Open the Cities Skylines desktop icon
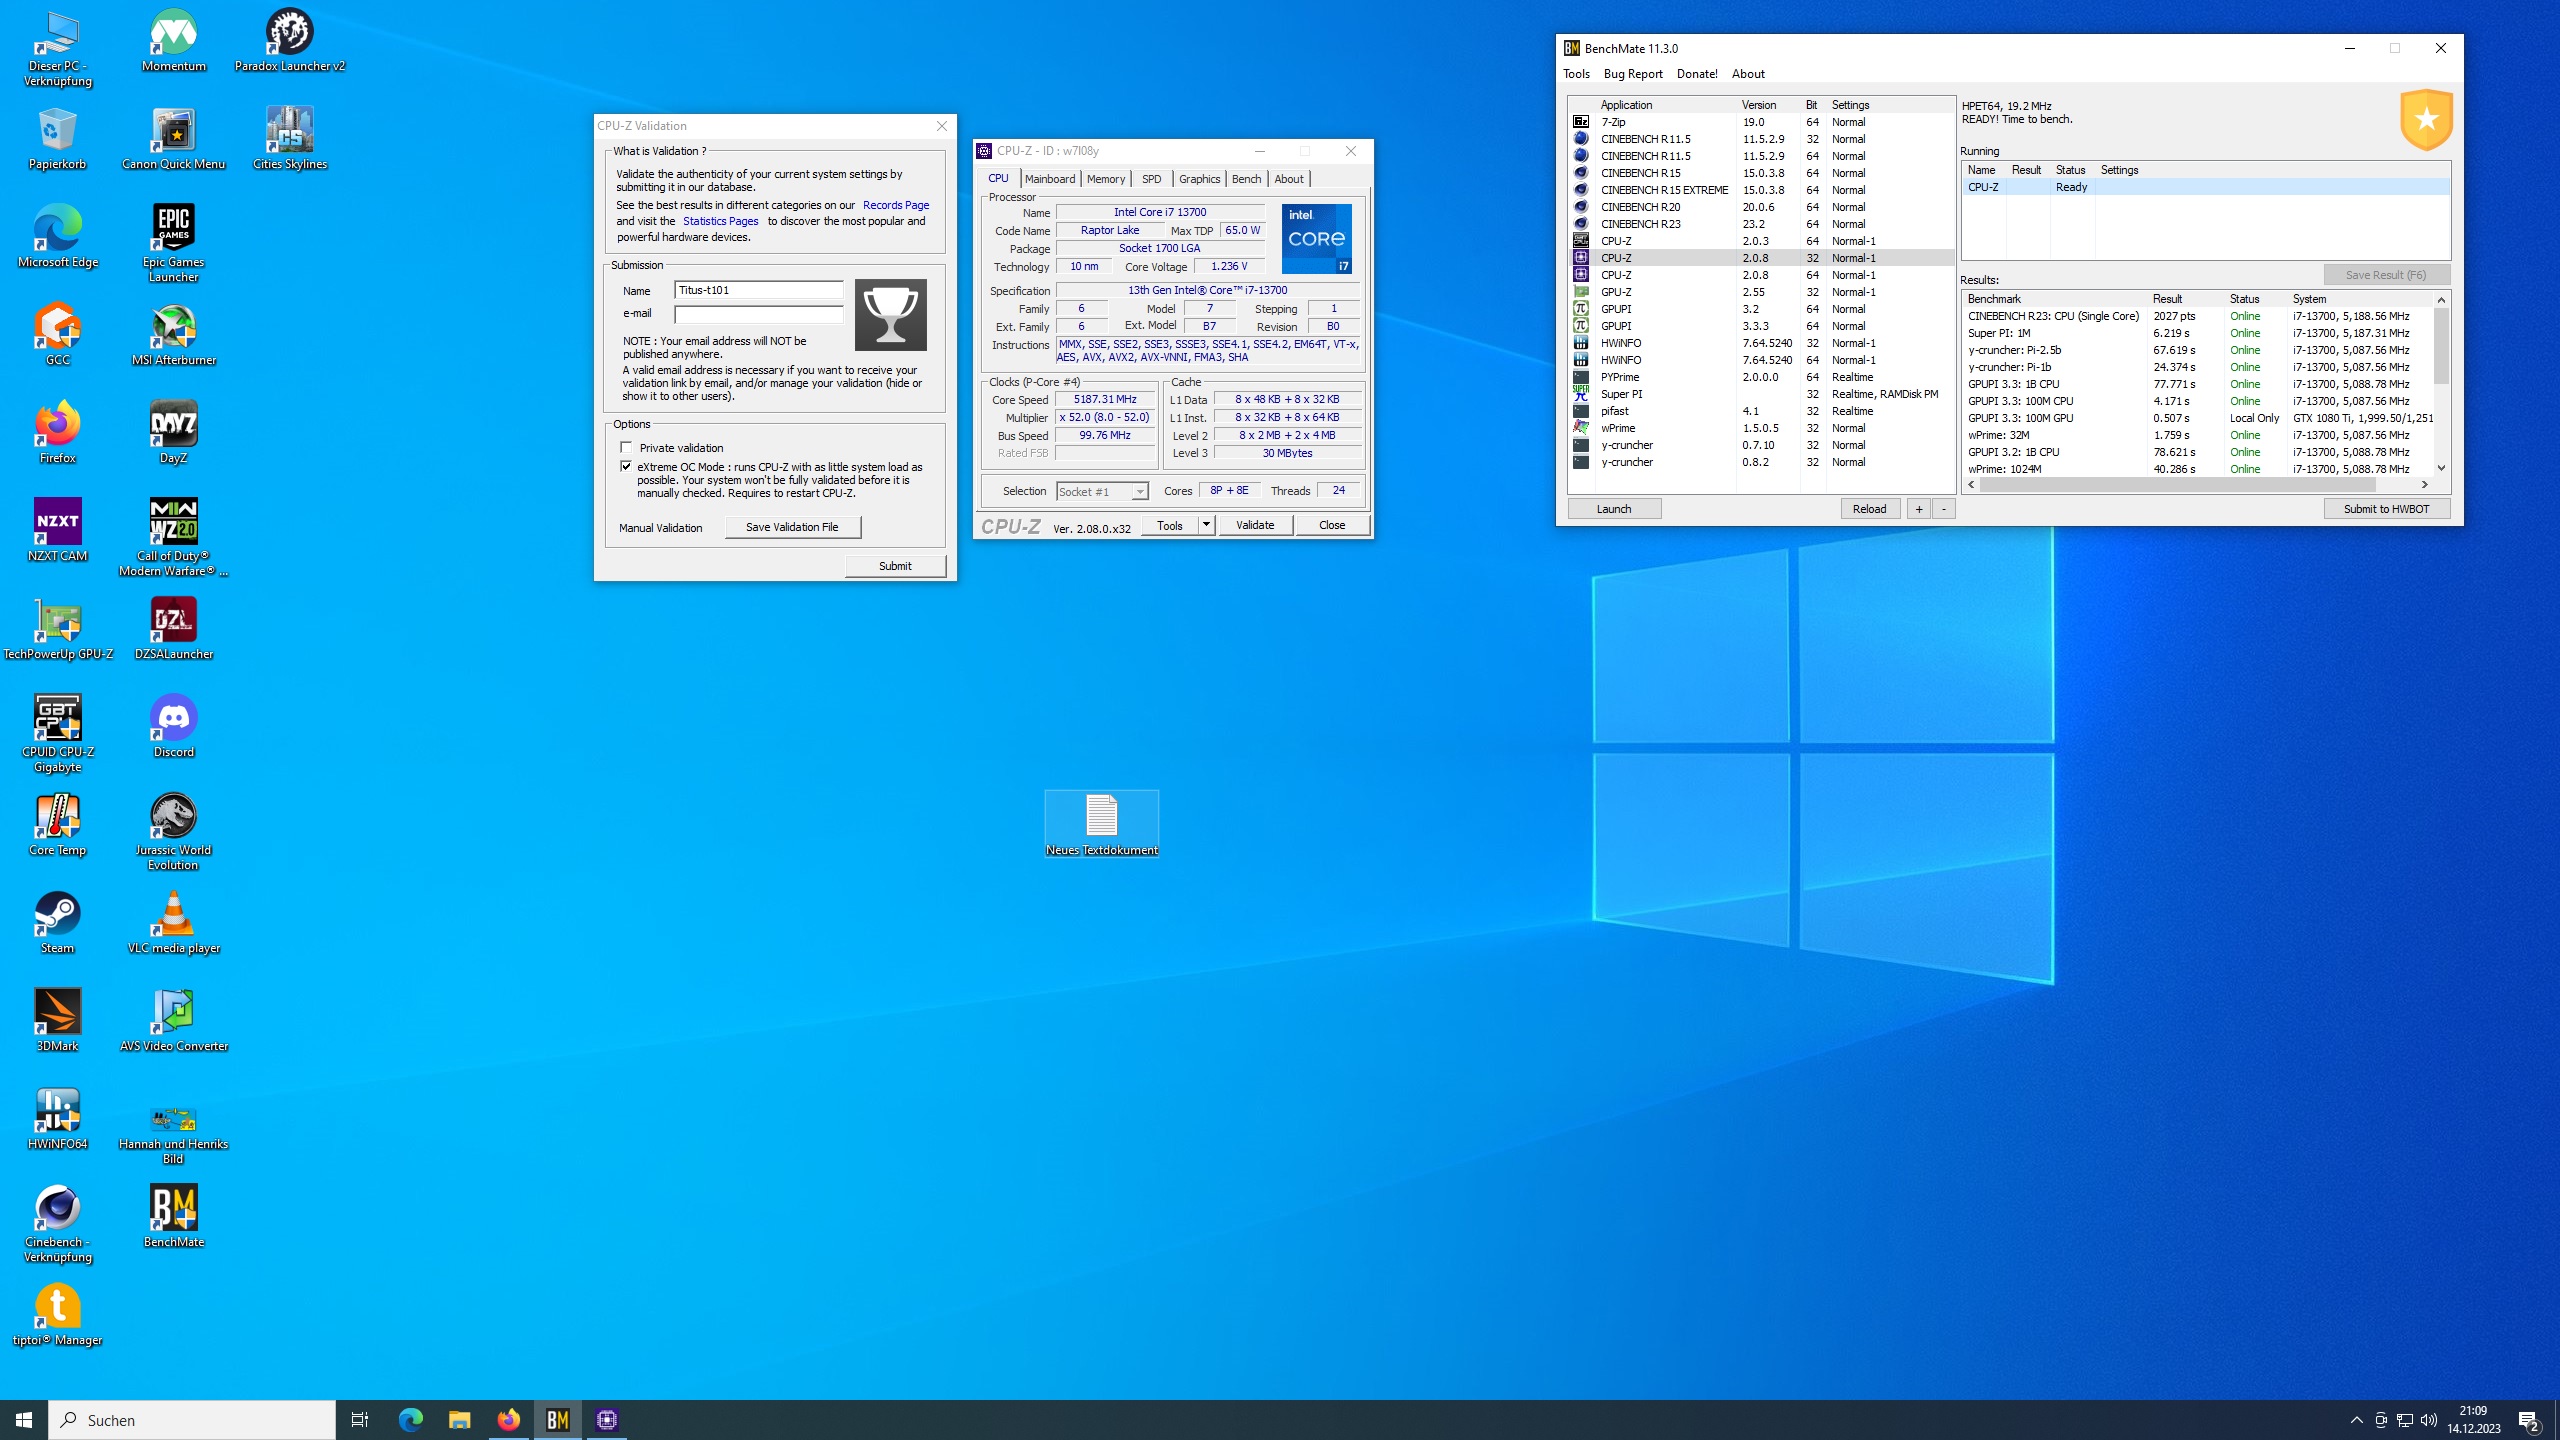 (x=289, y=139)
